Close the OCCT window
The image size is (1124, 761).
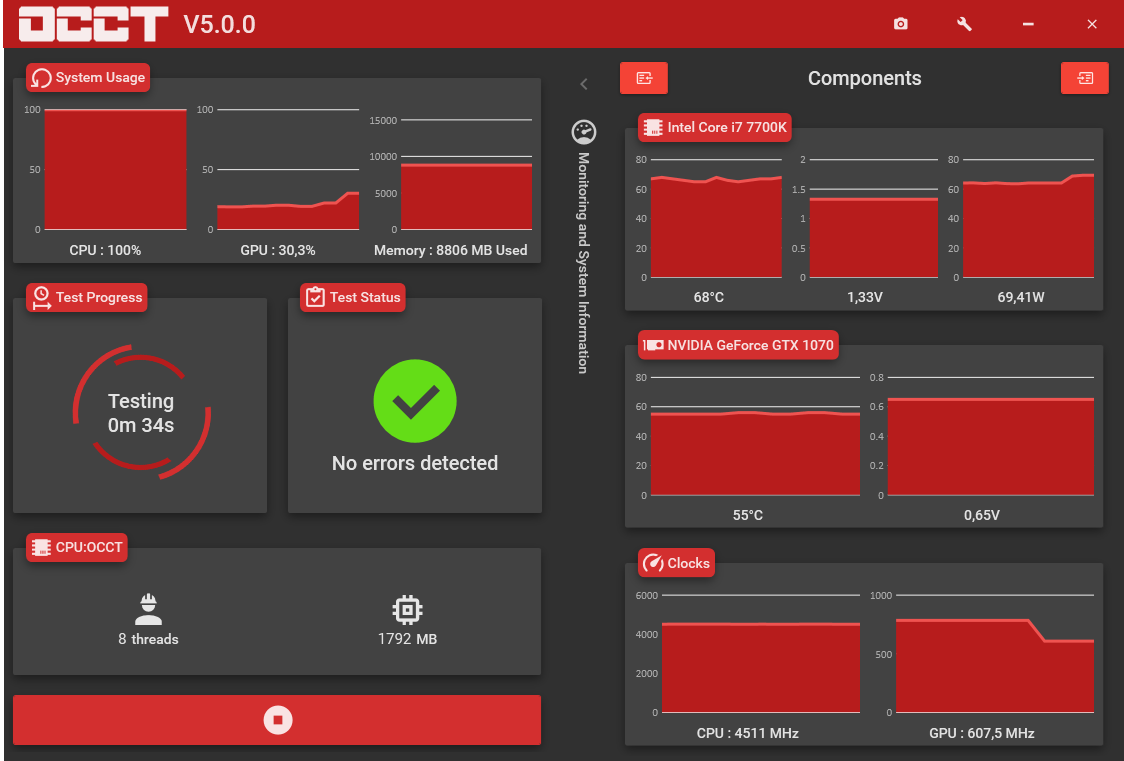pos(1092,24)
